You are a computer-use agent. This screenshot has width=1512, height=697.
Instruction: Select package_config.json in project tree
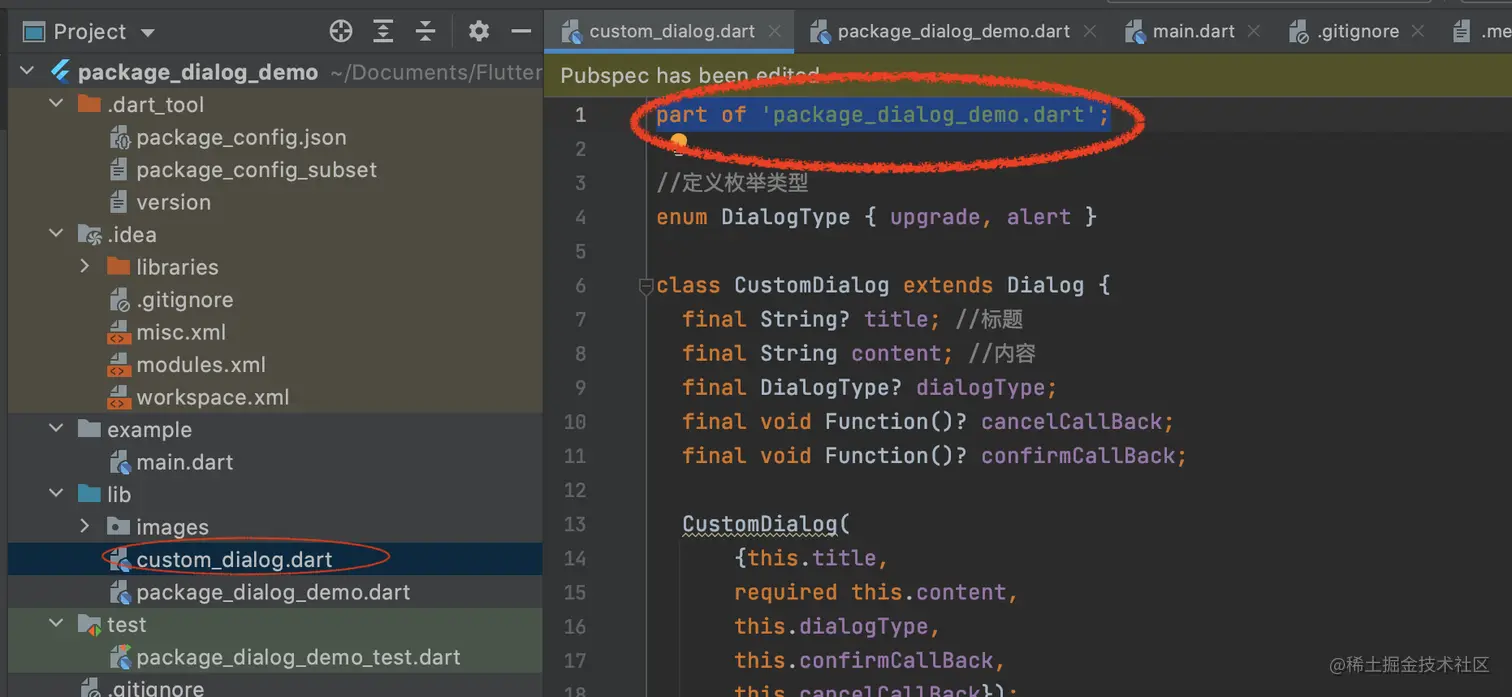coord(241,137)
